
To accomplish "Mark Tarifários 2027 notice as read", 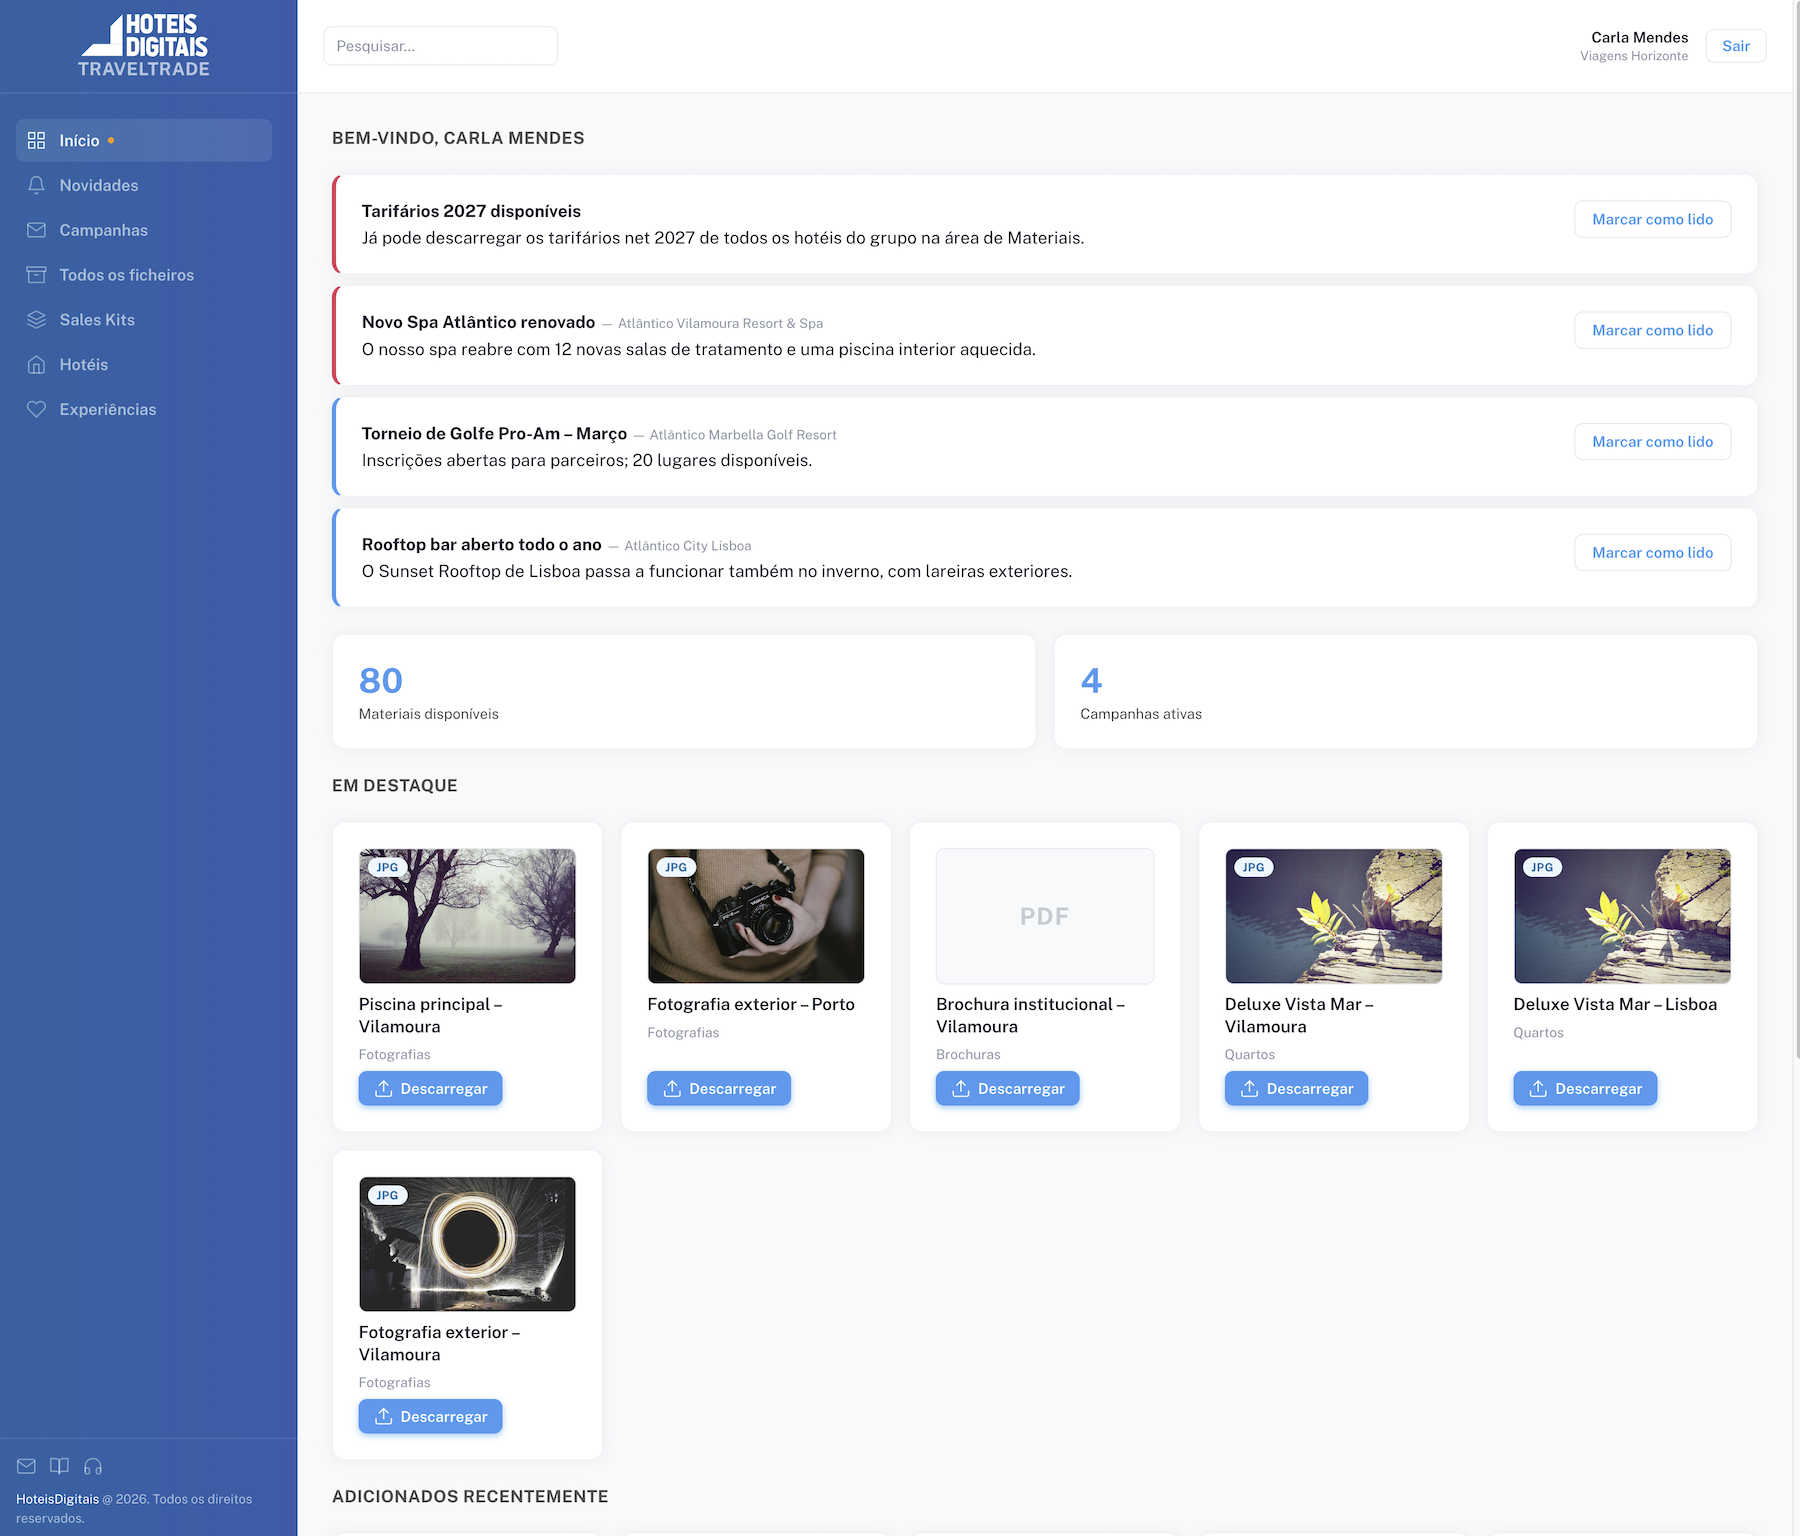I will 1652,219.
